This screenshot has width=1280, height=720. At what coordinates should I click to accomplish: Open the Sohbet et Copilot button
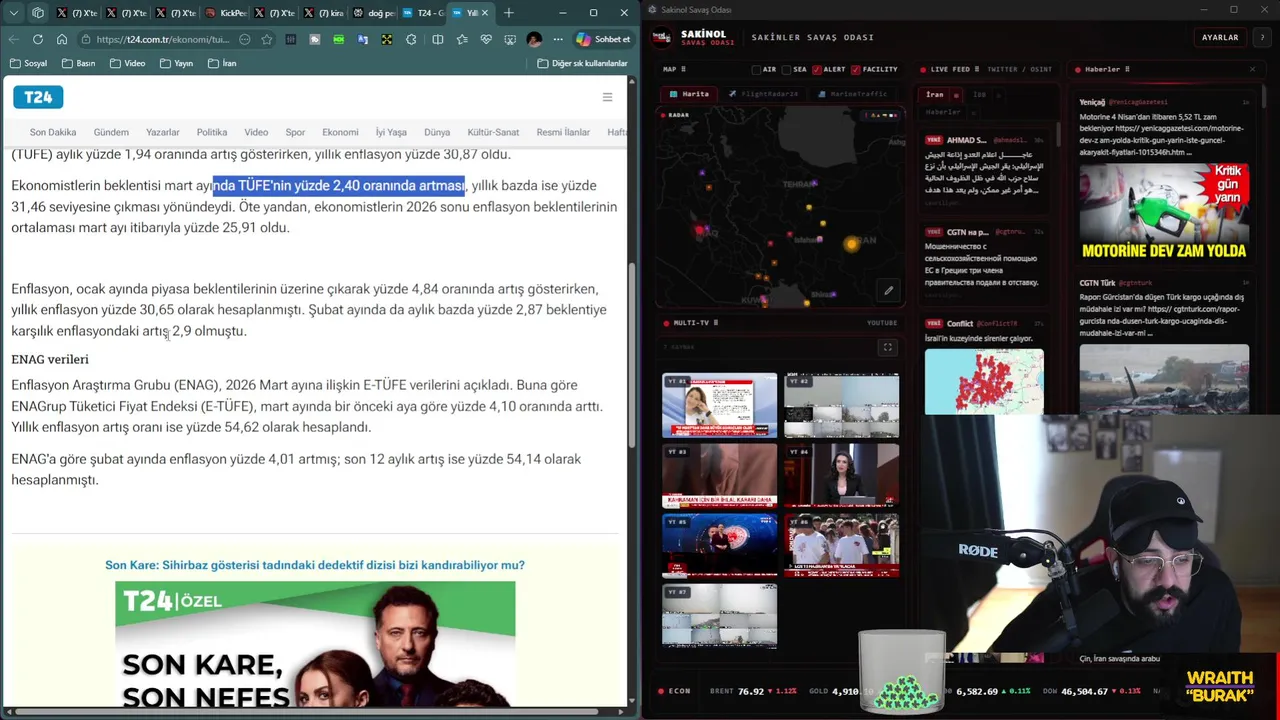pyautogui.click(x=603, y=39)
